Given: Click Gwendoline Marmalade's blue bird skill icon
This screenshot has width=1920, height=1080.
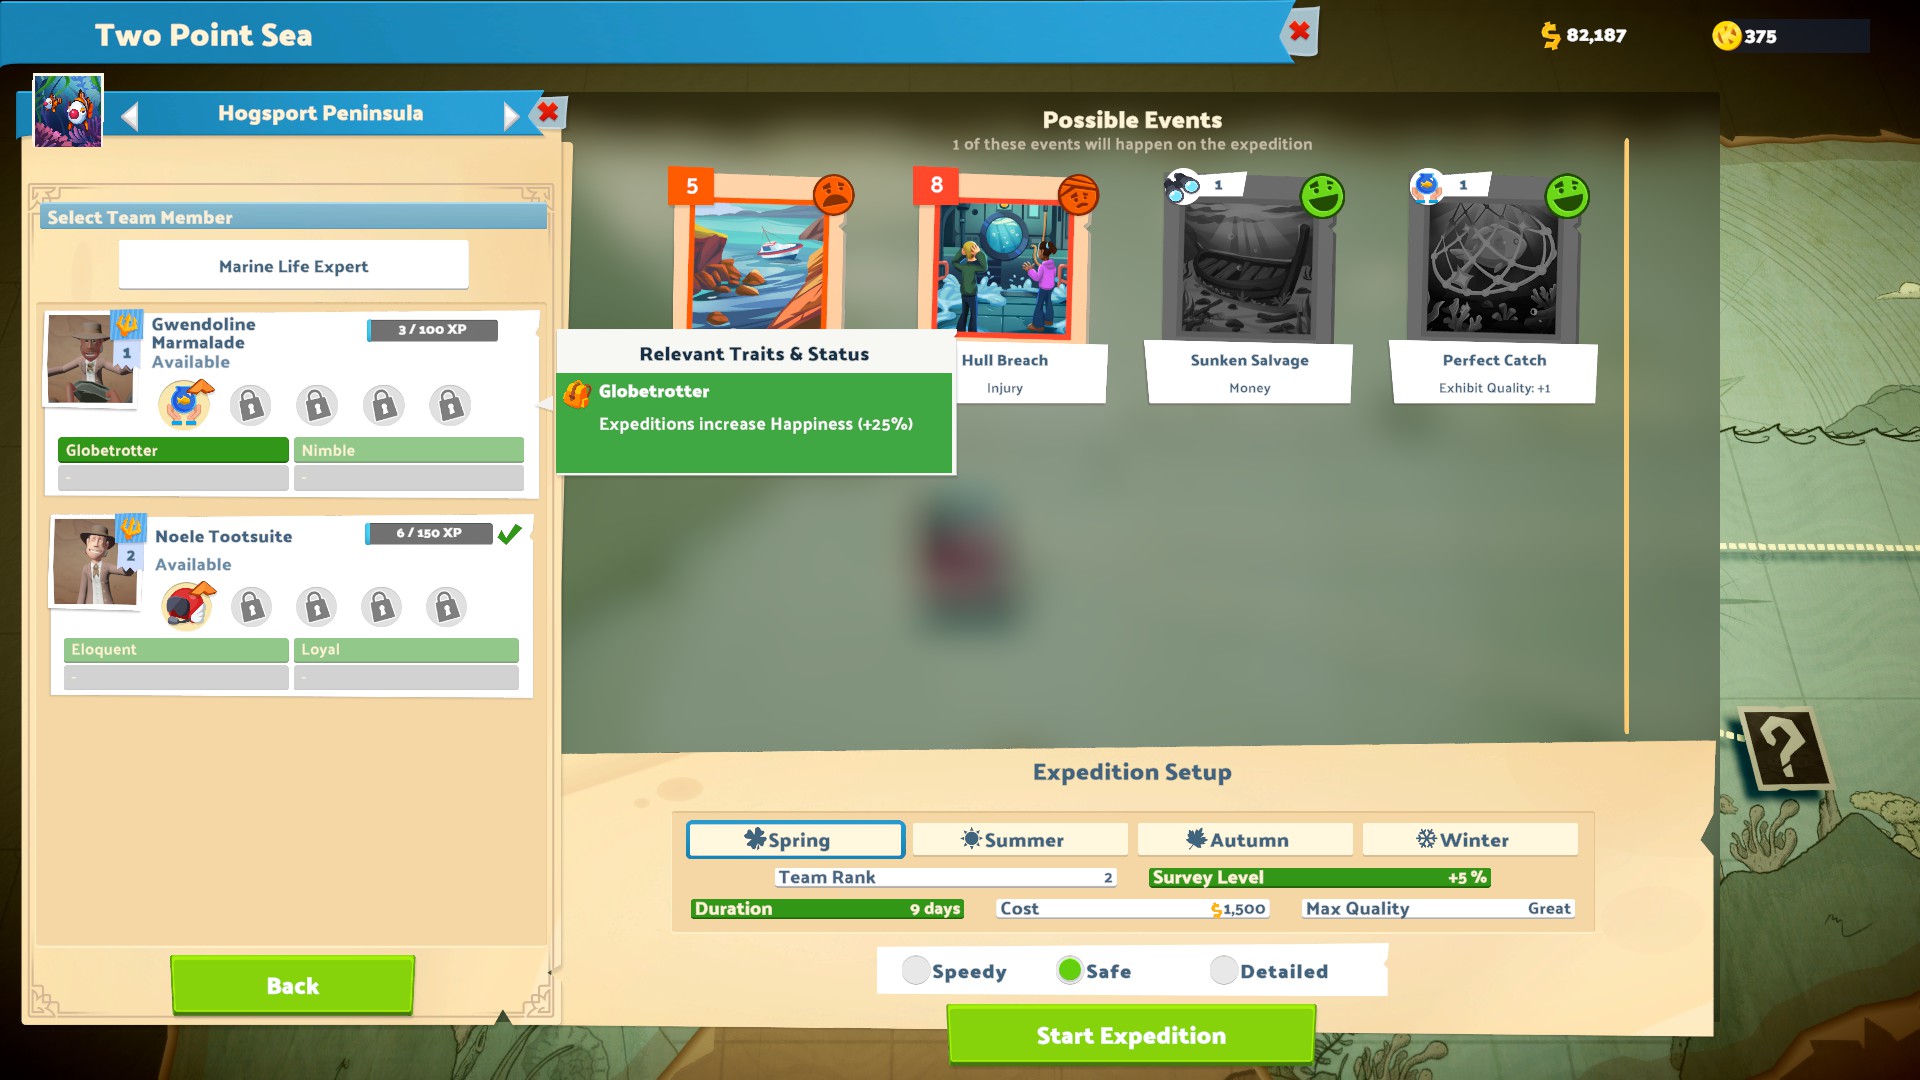Looking at the screenshot, I should pyautogui.click(x=186, y=404).
